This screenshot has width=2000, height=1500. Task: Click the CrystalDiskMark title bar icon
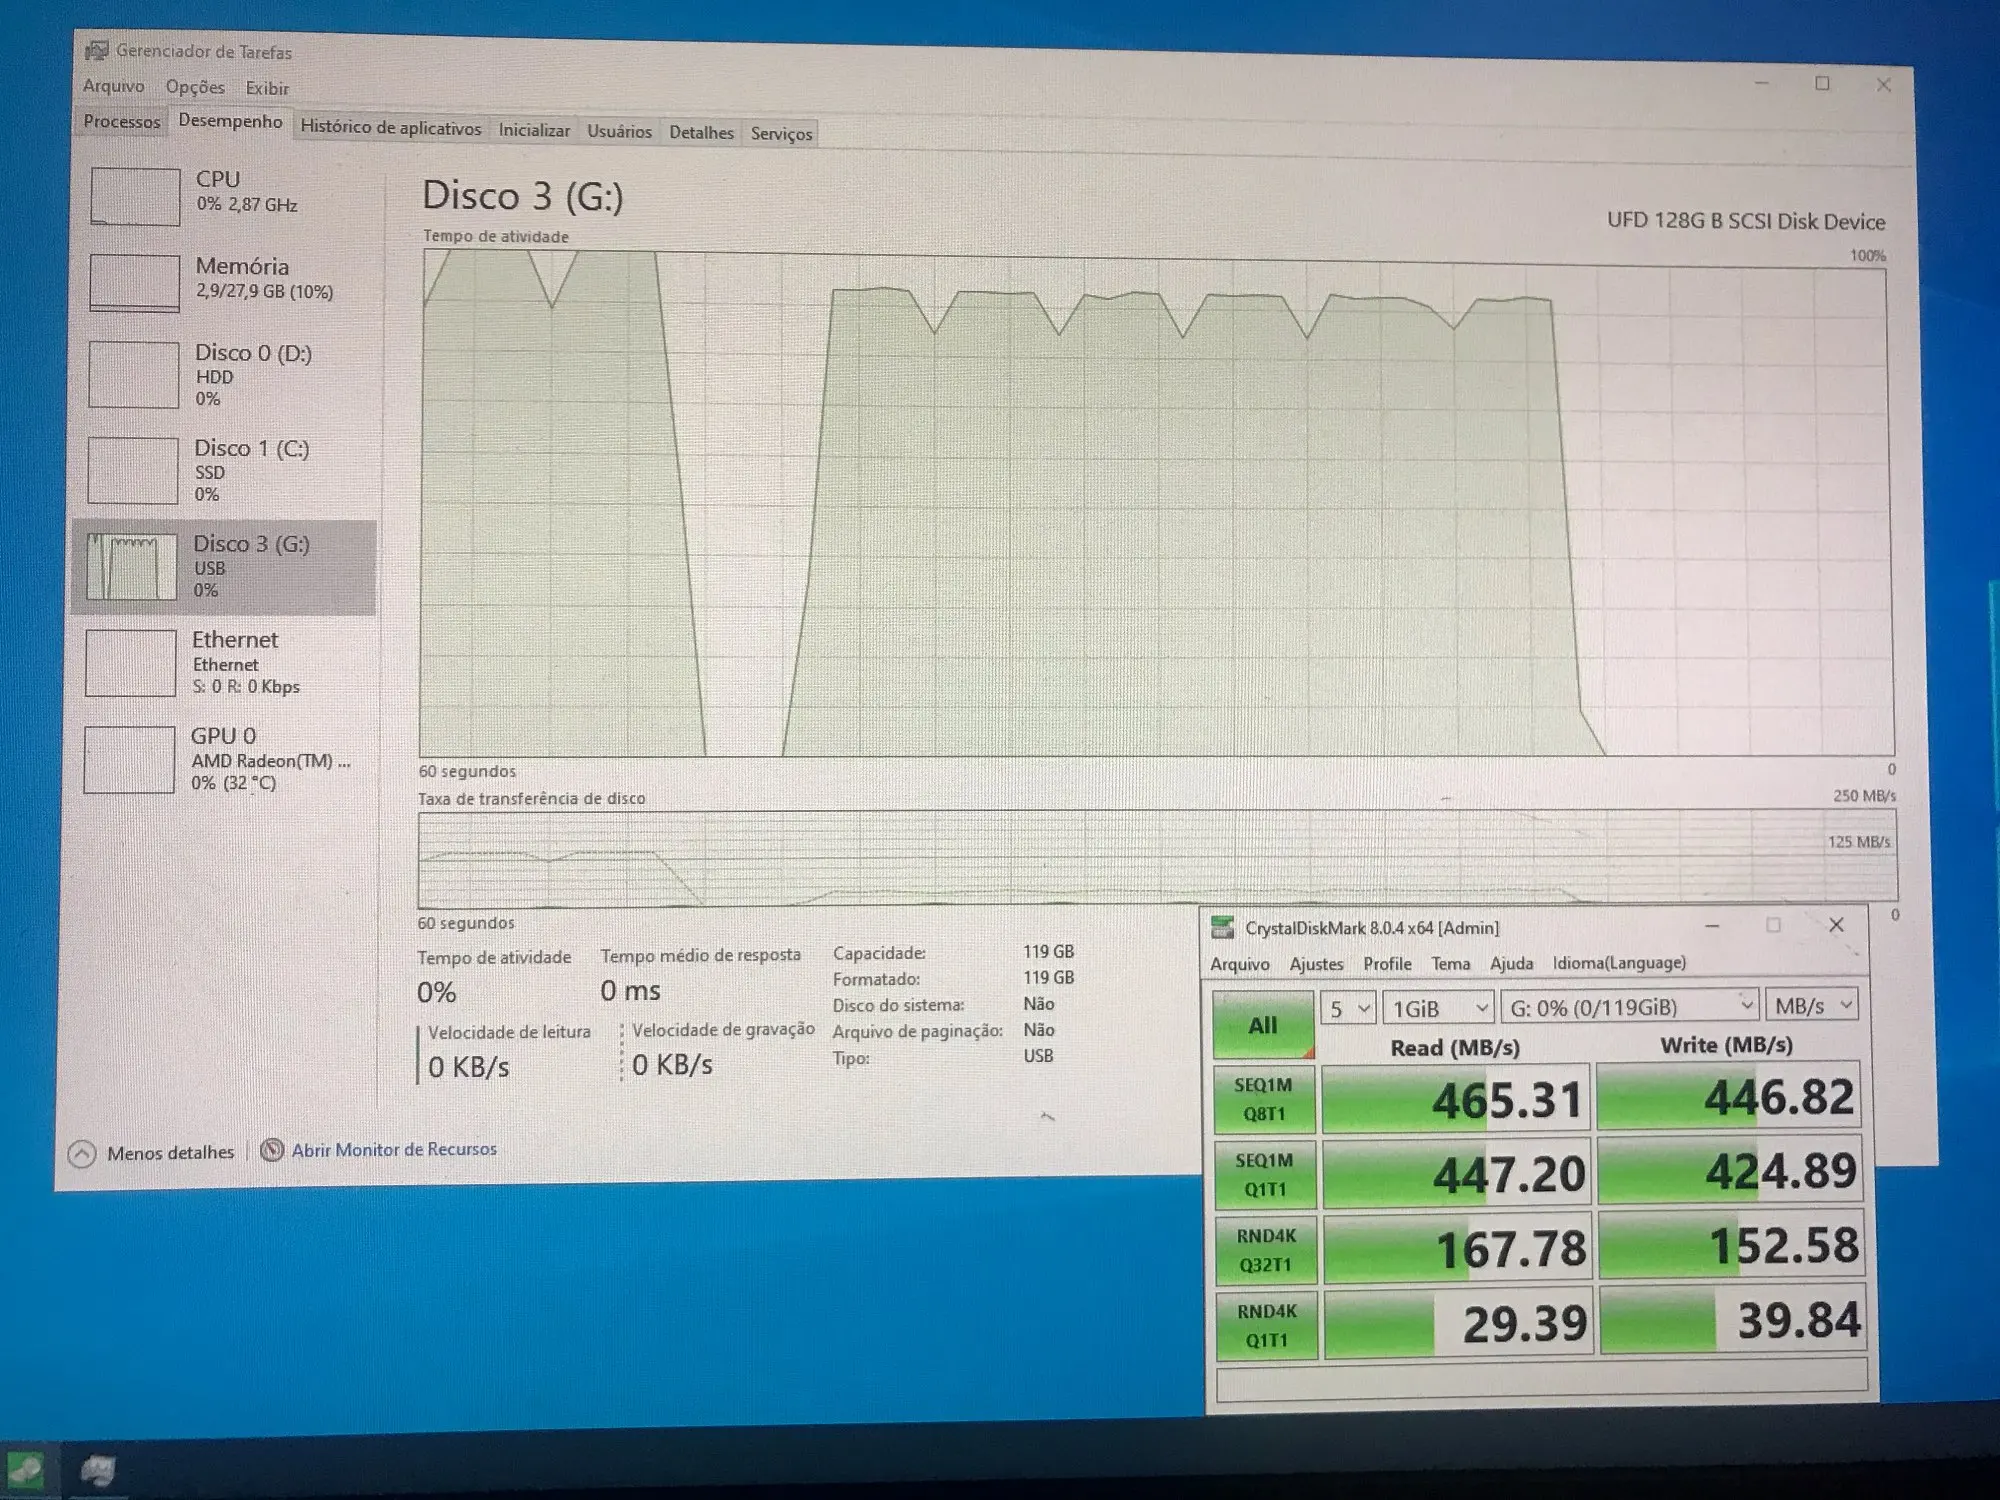click(1223, 928)
